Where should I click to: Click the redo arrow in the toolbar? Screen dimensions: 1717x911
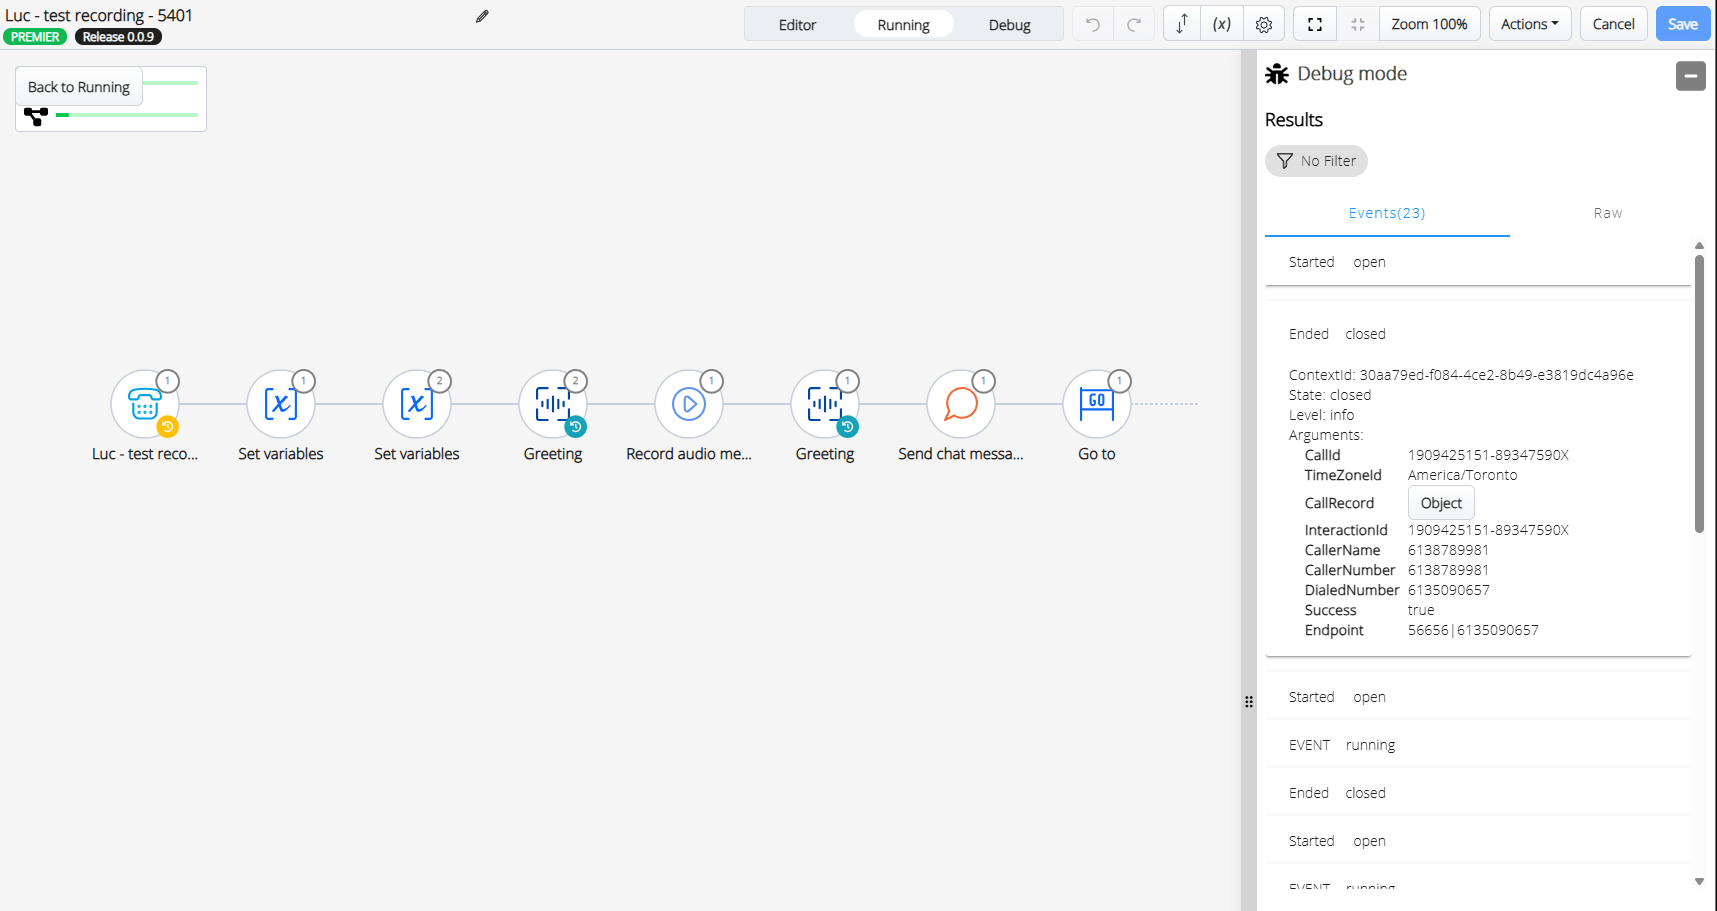[1134, 24]
